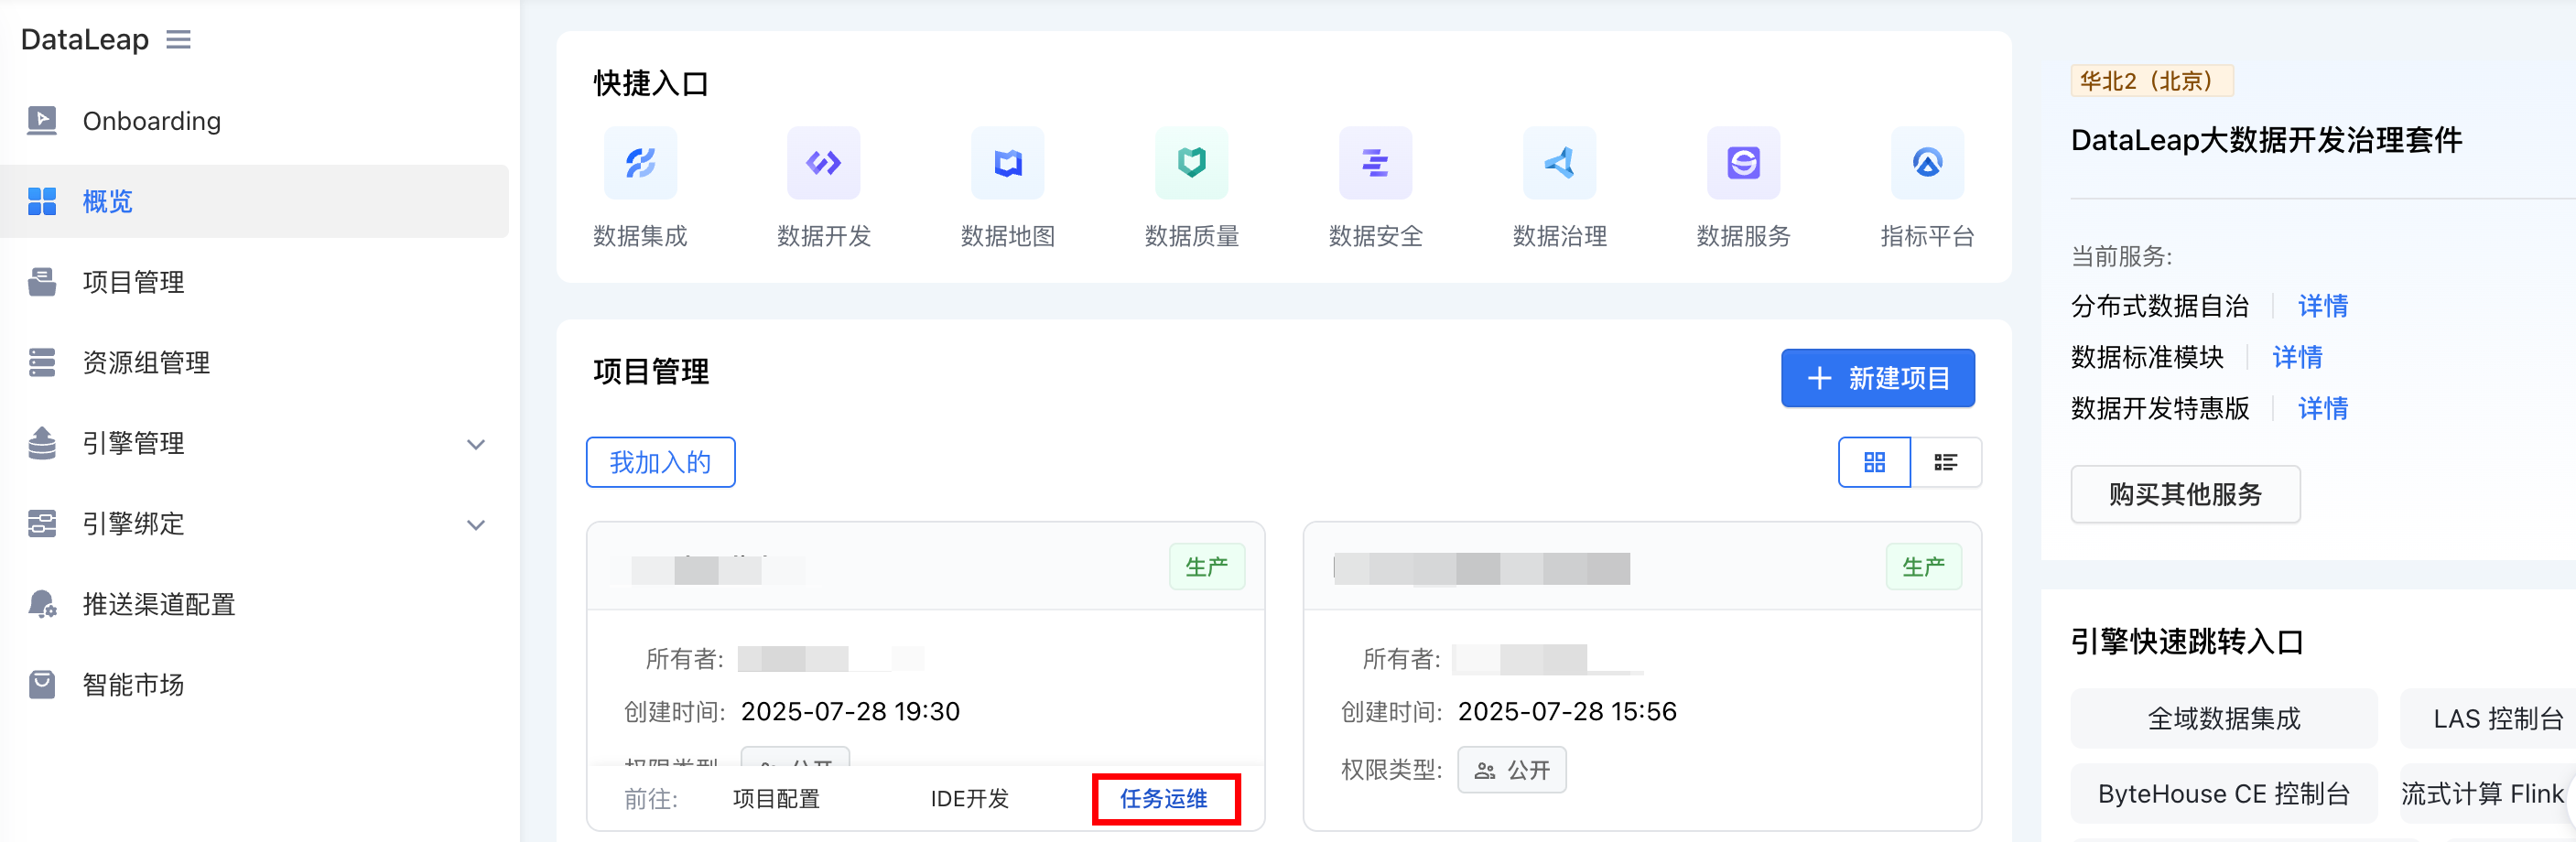The image size is (2576, 842).
Task: Click the DataLeap大数据开发治理套件 title
Action: pos(2266,140)
